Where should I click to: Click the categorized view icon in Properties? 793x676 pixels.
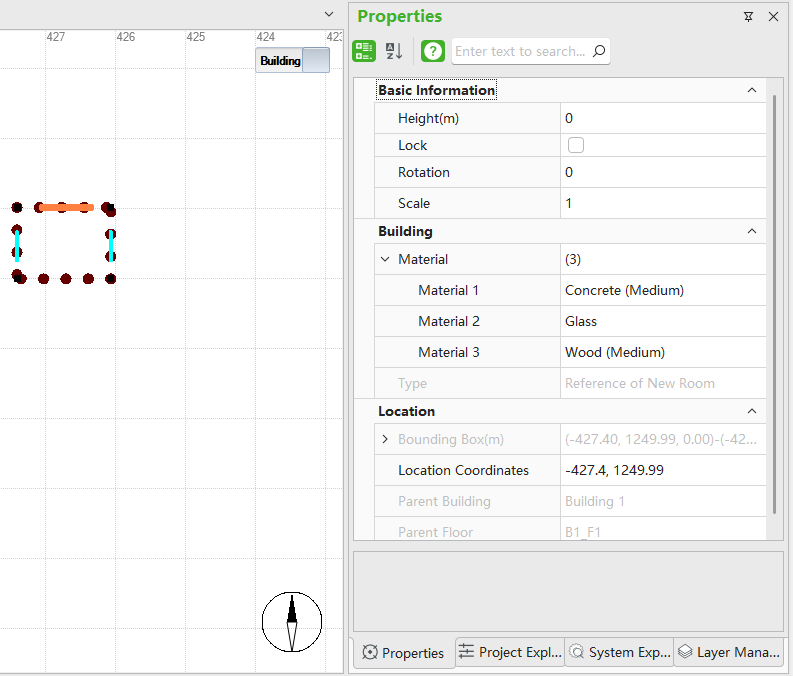coord(364,51)
